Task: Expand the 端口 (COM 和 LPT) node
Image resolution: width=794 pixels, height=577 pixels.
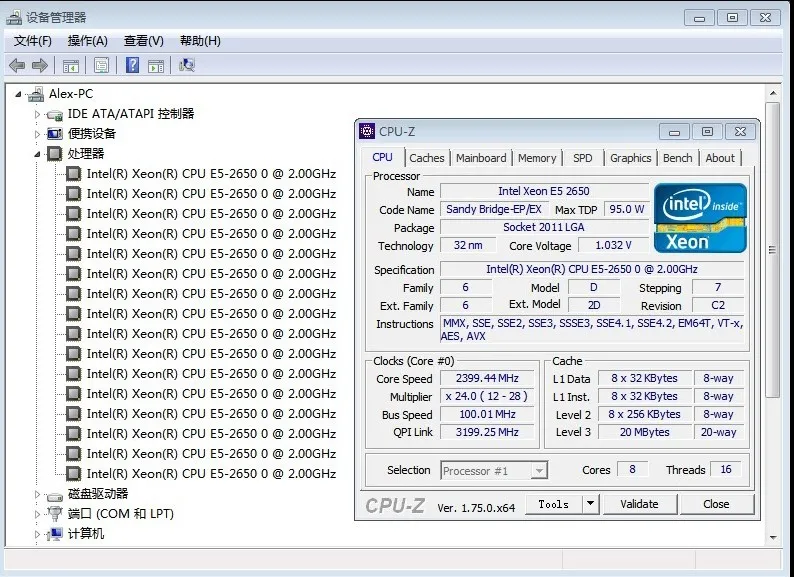Action: [x=37, y=514]
